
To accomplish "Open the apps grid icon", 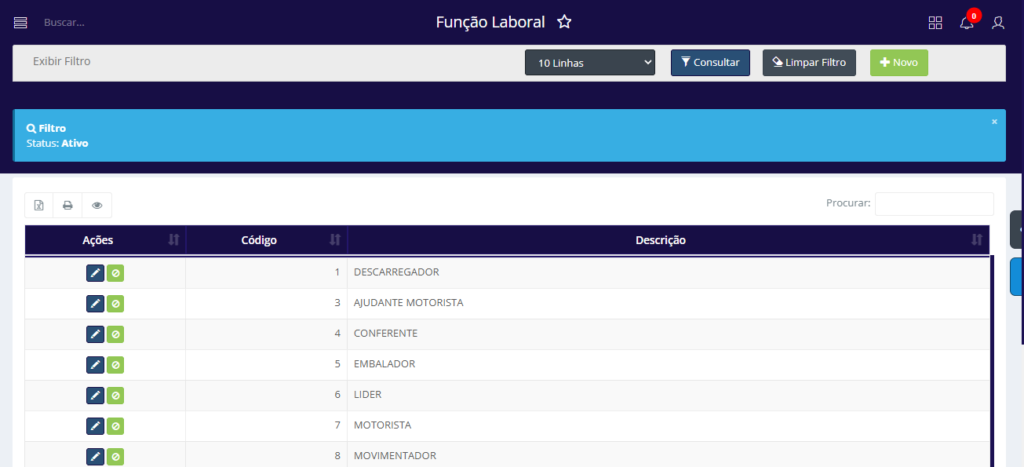I will [935, 22].
